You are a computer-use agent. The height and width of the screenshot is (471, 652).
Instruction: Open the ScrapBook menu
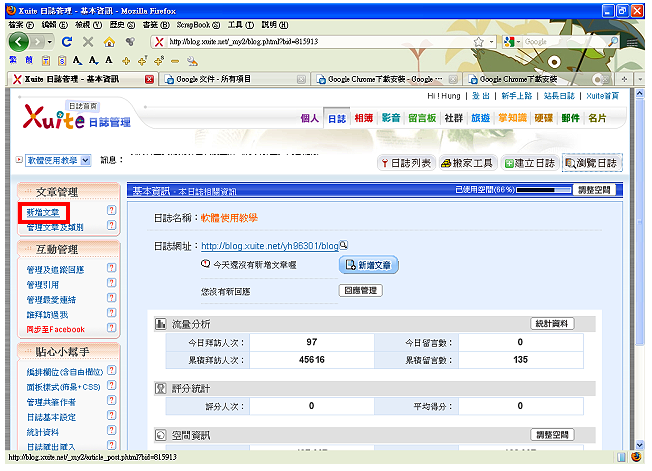pos(198,25)
